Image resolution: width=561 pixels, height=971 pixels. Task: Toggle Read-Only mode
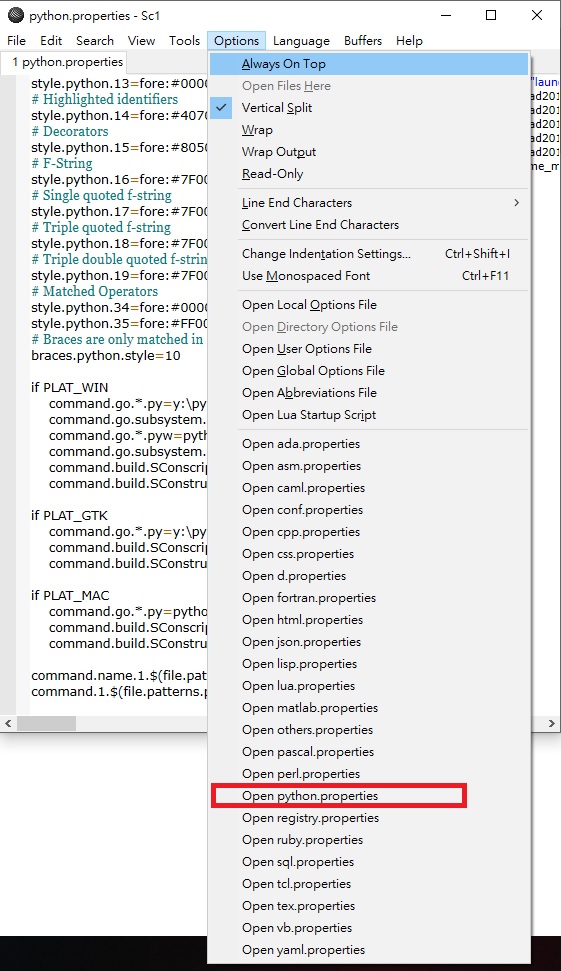click(x=369, y=174)
